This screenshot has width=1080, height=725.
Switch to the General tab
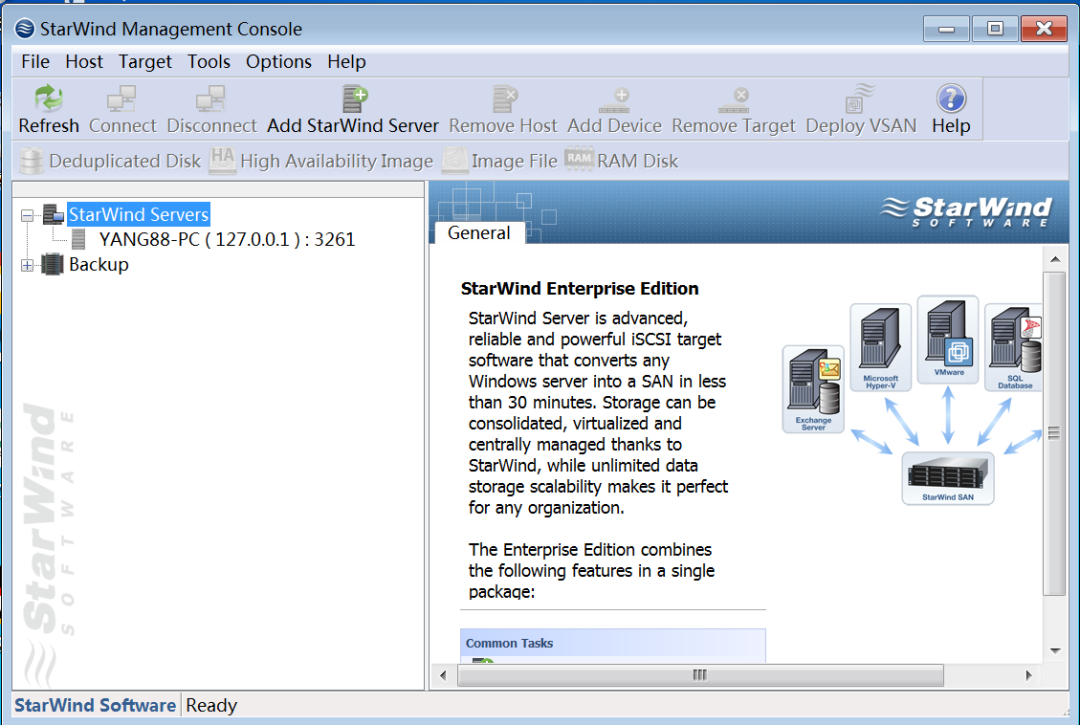point(479,233)
